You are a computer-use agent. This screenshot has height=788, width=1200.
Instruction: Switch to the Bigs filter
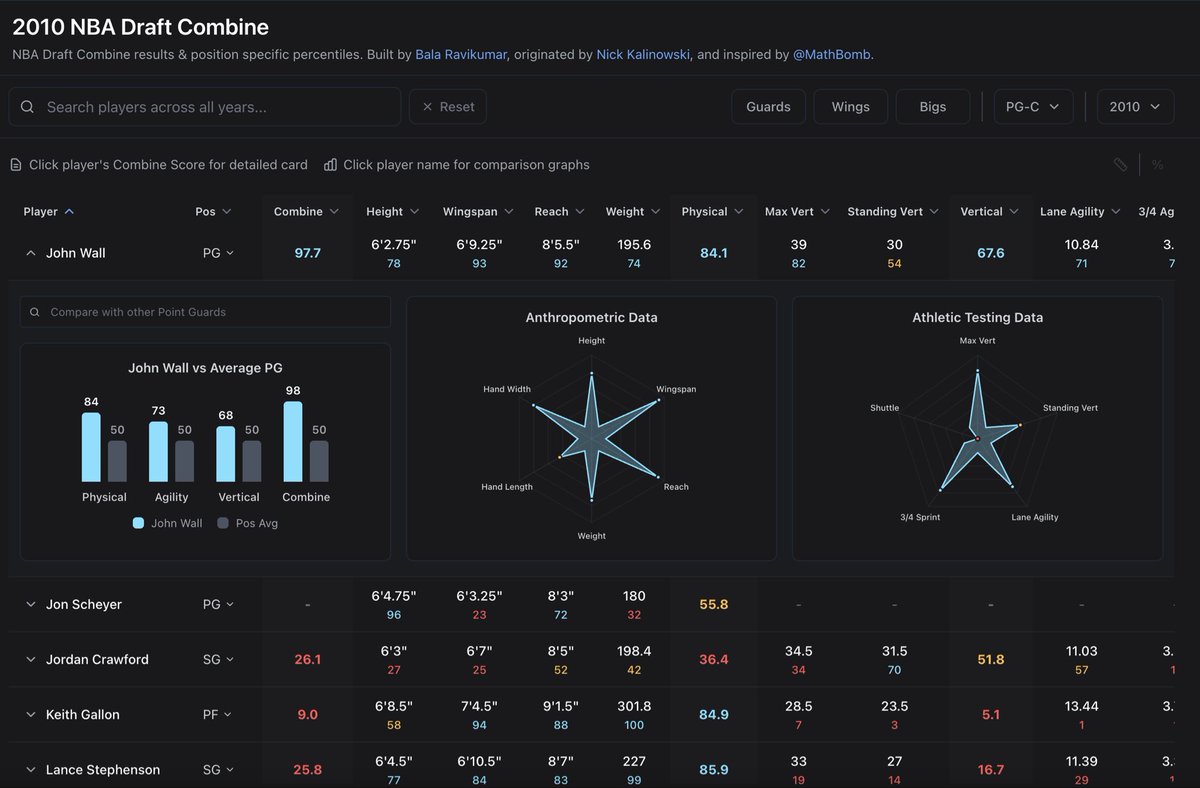pos(932,105)
